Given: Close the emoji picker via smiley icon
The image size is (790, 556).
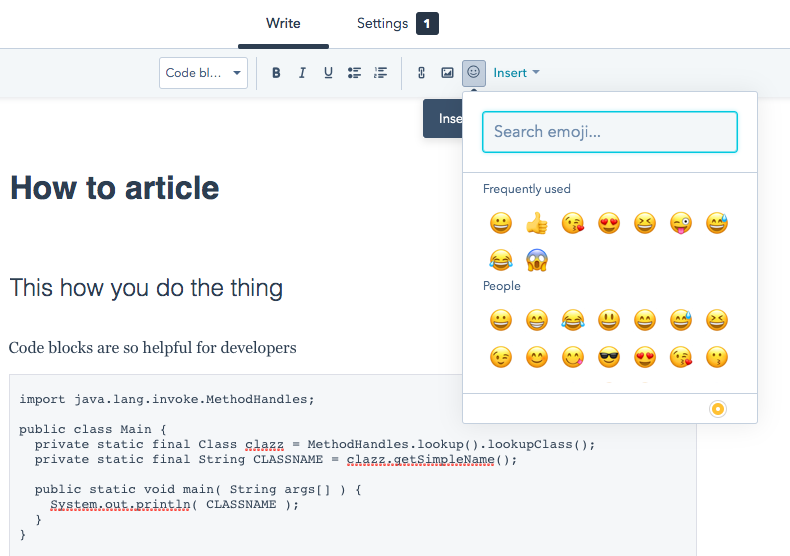Looking at the screenshot, I should click(x=474, y=73).
